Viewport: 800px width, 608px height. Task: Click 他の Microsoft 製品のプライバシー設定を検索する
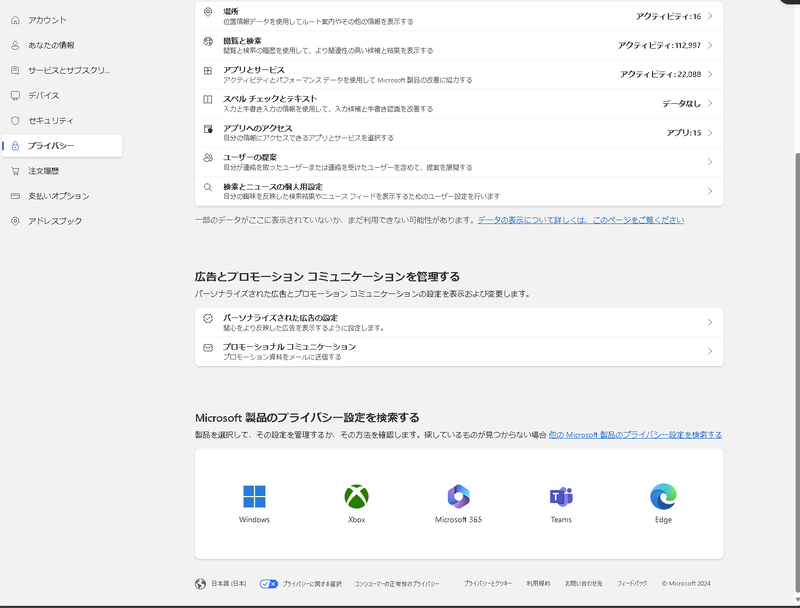click(x=637, y=434)
